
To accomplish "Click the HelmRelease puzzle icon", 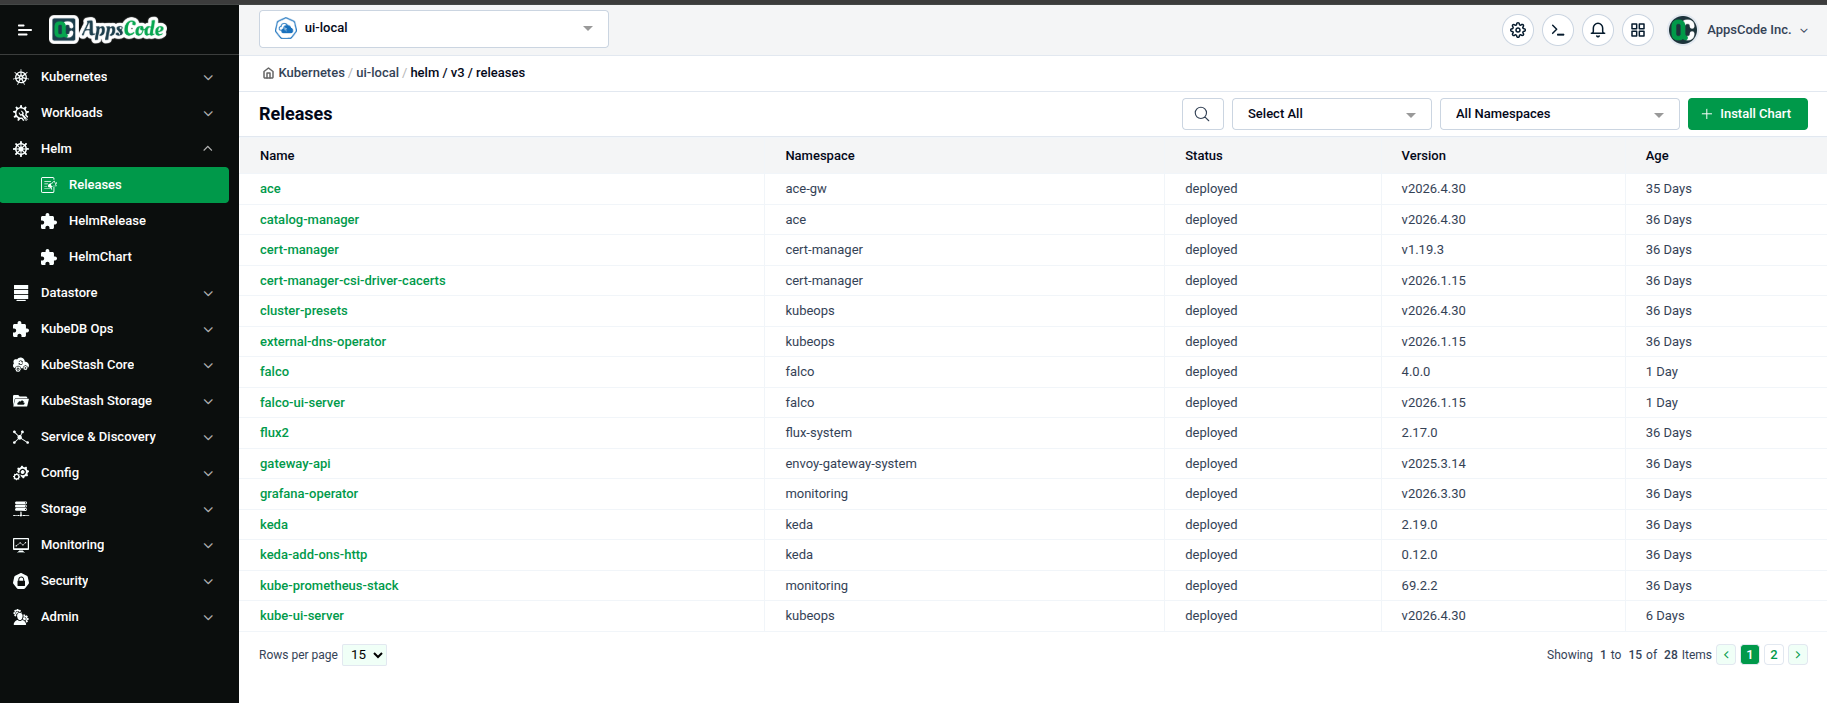I will (48, 221).
